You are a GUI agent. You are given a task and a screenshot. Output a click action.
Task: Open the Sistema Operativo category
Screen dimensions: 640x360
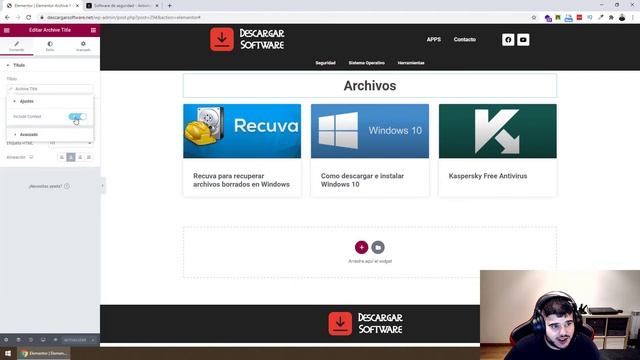coord(367,63)
